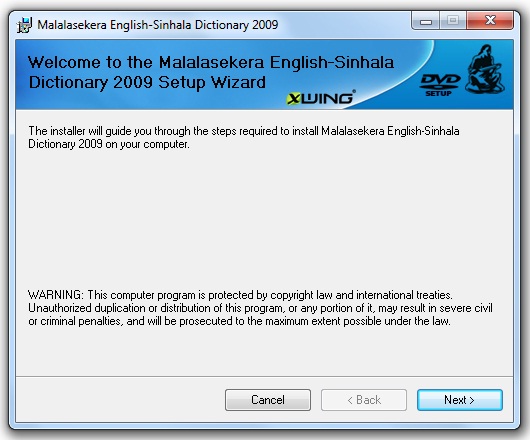Click Dictionary 2009 on your computer text
This screenshot has height=440, width=530.
tap(109, 144)
